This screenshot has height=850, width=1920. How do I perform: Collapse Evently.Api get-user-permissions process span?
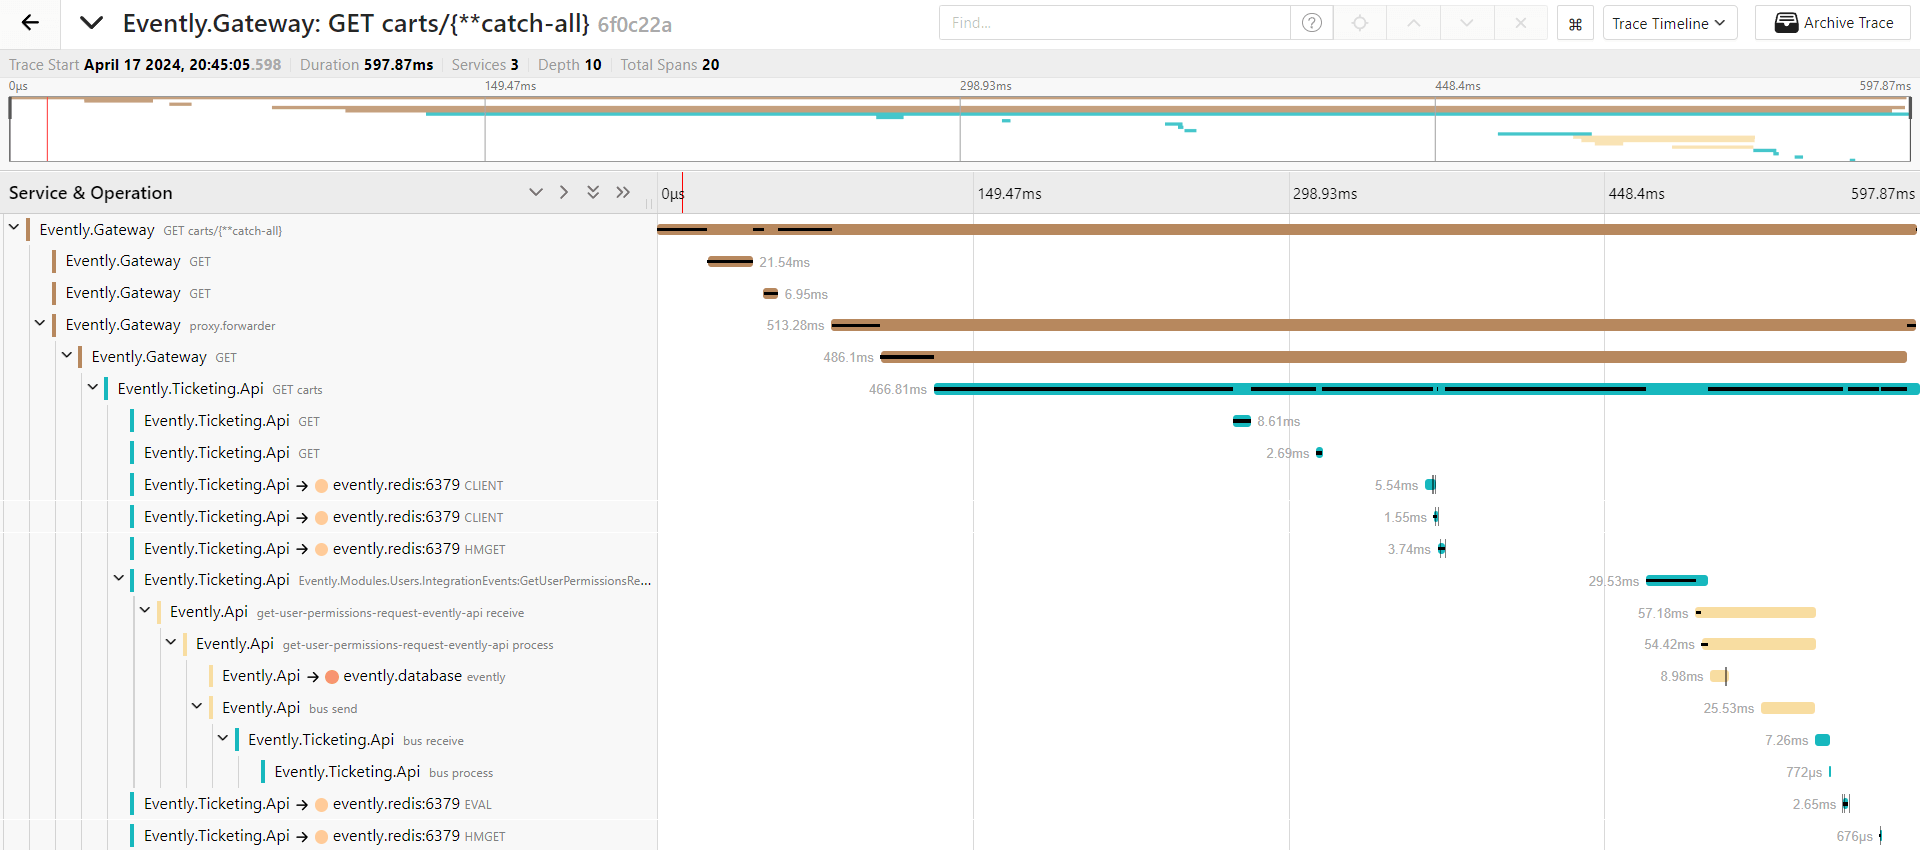tap(170, 642)
